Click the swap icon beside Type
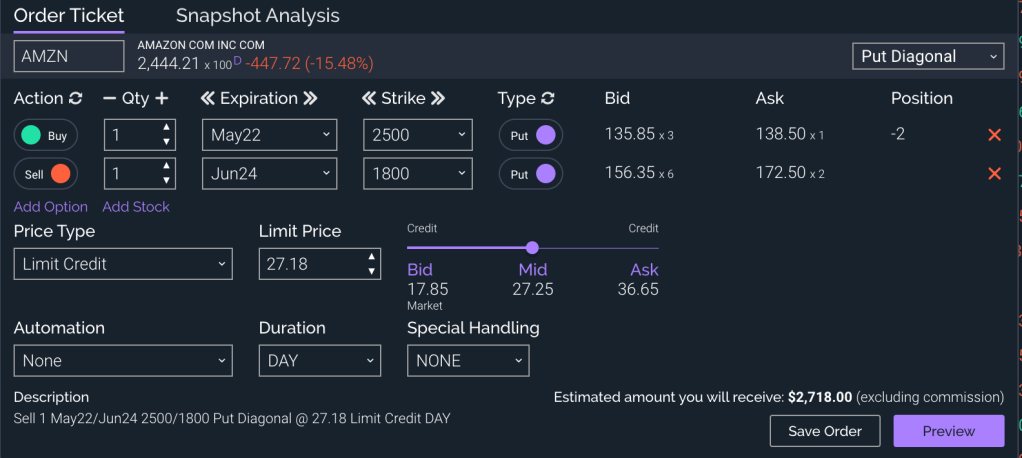 (547, 99)
